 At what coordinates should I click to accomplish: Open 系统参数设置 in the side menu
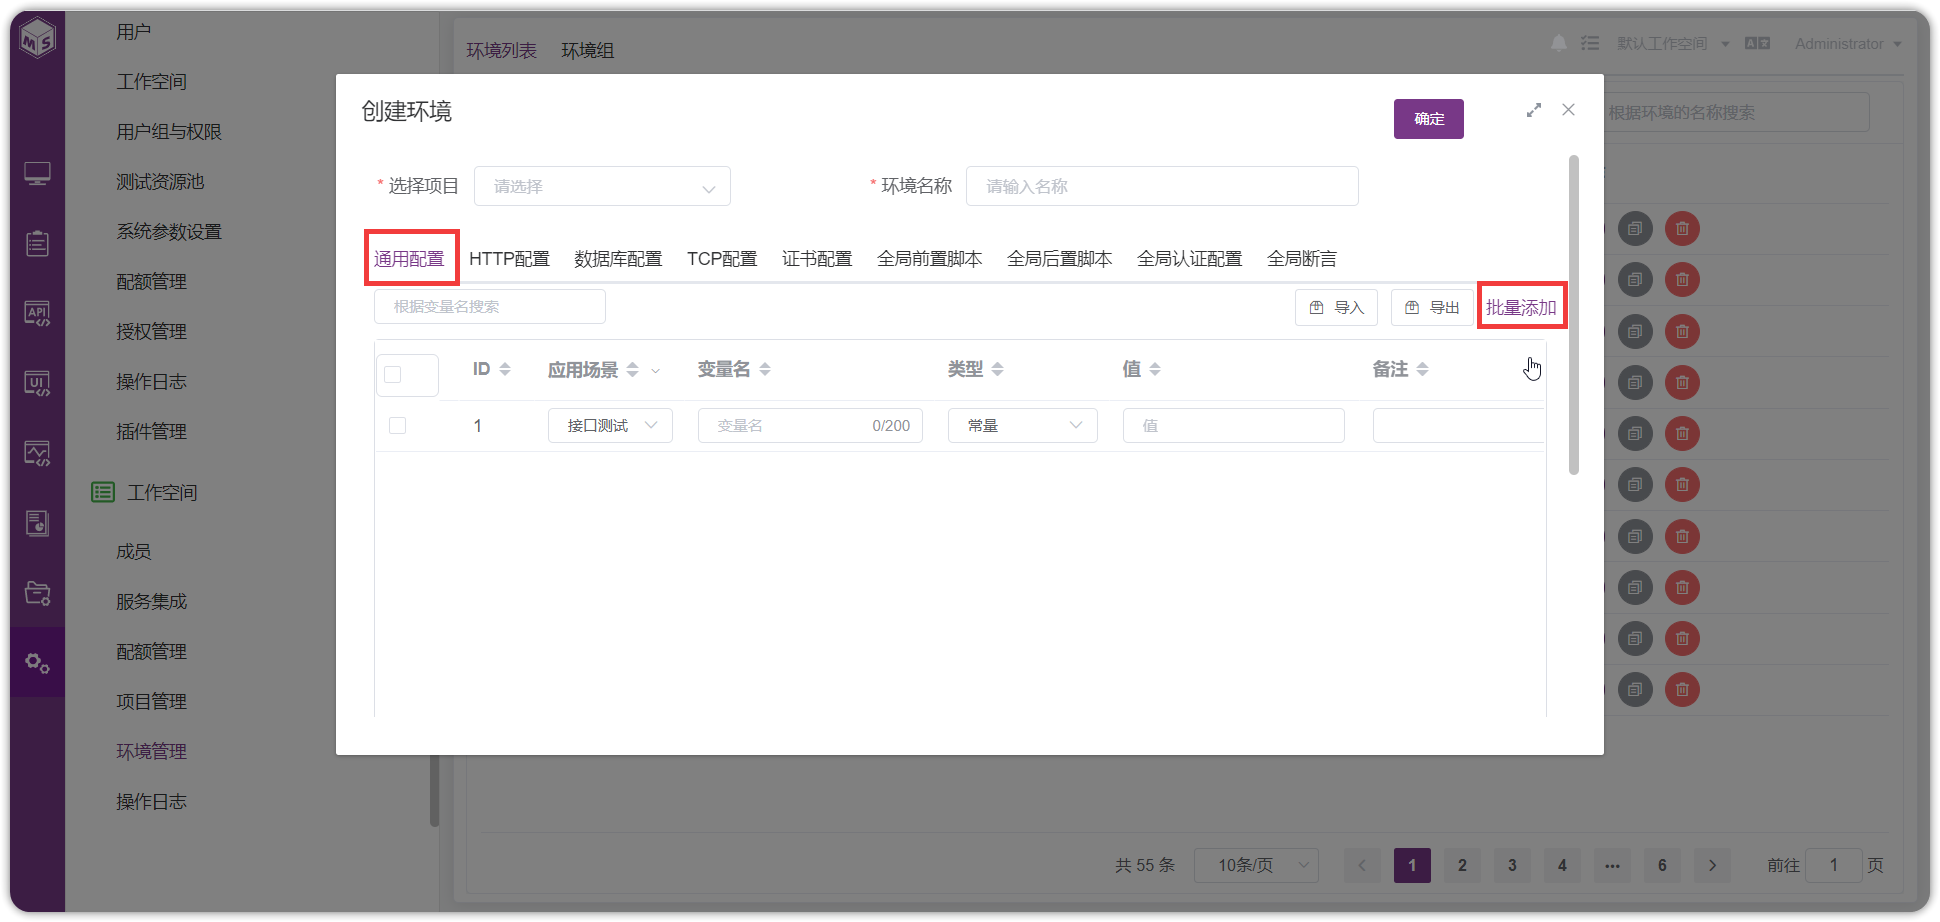pos(169,231)
